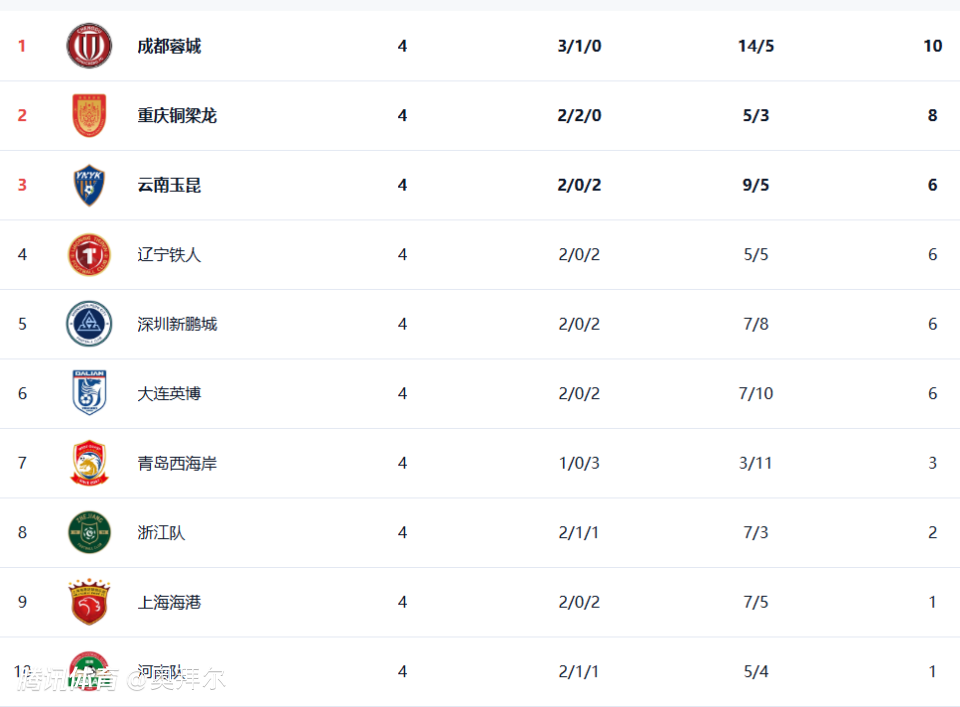Click the 重庆铜梁龙 team crest
Image resolution: width=960 pixels, height=707 pixels.
coord(89,116)
